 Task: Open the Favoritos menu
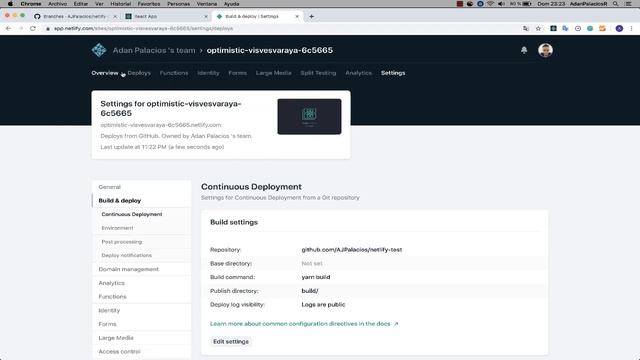(149, 4)
